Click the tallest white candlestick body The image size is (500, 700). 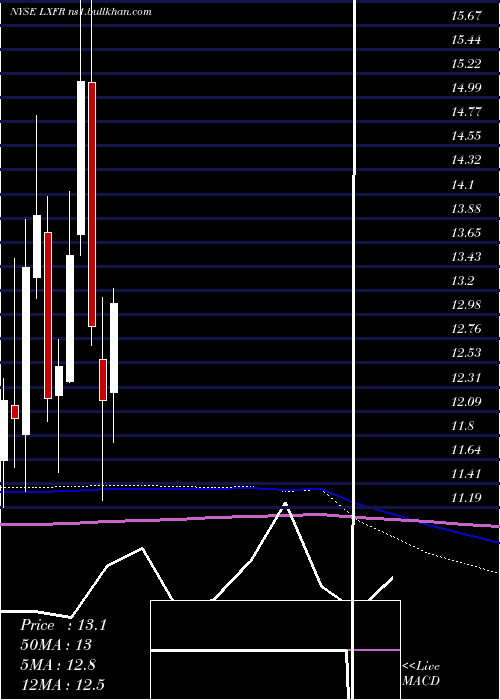pyautogui.click(x=26, y=351)
